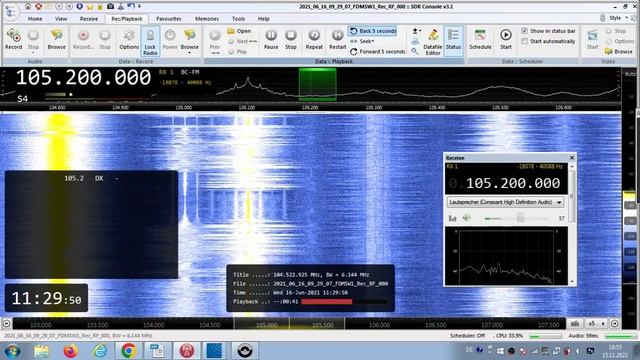Open the Style dropdown
Viewport: 640px width, 360px height.
click(x=619, y=18)
